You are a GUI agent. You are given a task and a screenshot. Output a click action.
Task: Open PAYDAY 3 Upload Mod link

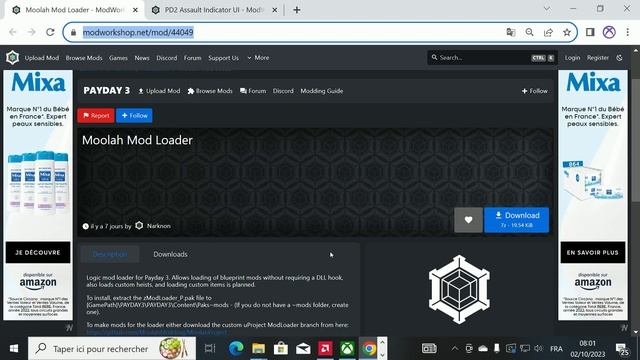point(159,91)
